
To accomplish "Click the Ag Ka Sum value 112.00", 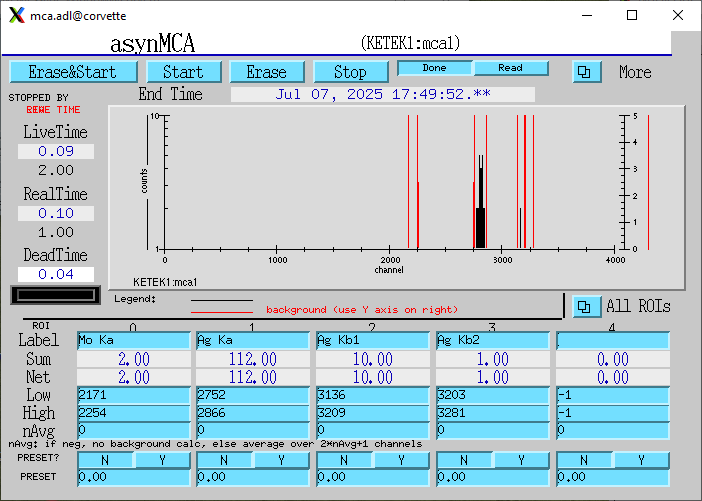I will point(253,360).
